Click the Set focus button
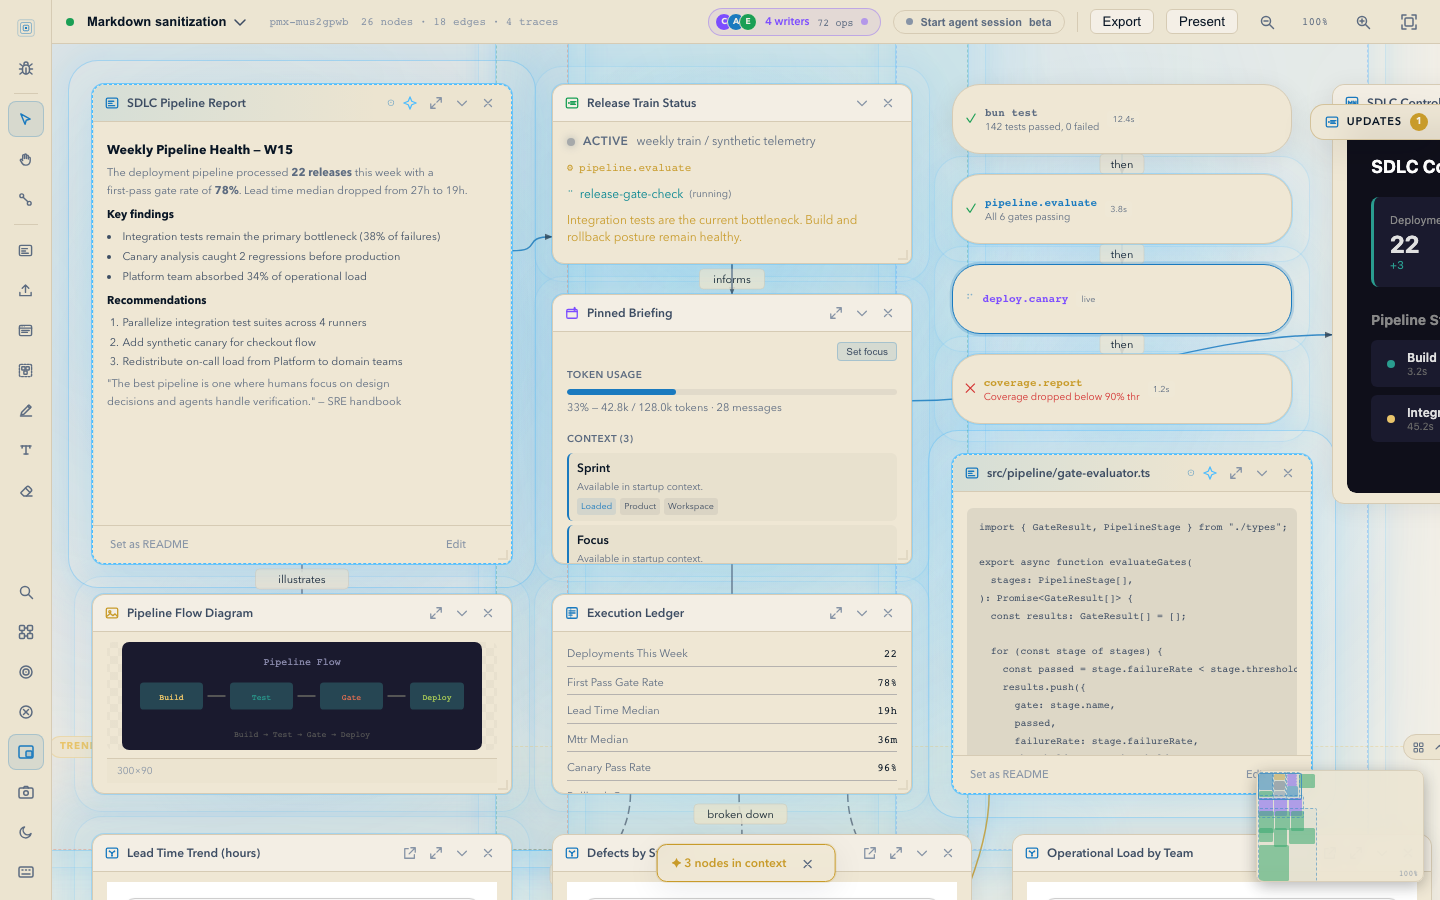 coord(867,352)
